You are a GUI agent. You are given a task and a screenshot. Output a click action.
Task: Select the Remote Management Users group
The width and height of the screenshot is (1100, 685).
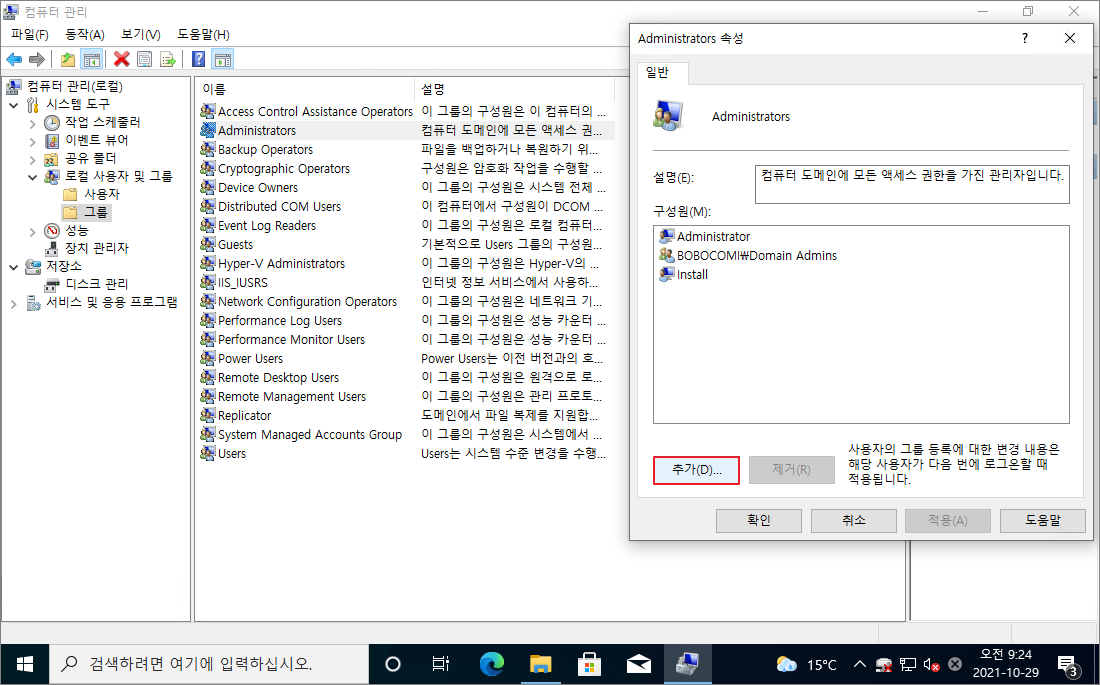pos(283,396)
